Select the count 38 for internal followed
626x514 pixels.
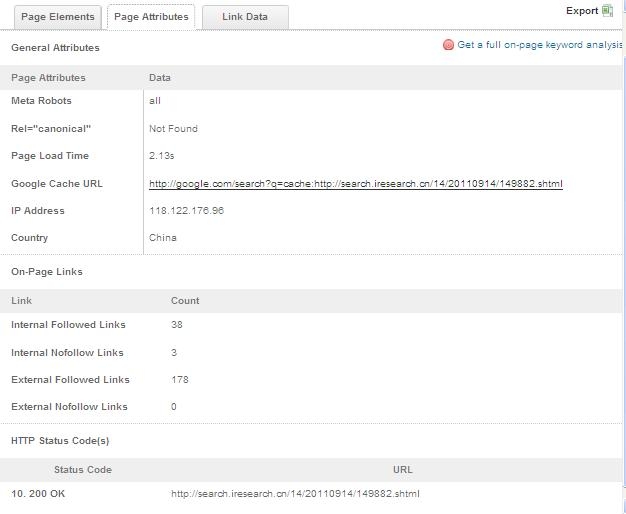pyautogui.click(x=177, y=325)
